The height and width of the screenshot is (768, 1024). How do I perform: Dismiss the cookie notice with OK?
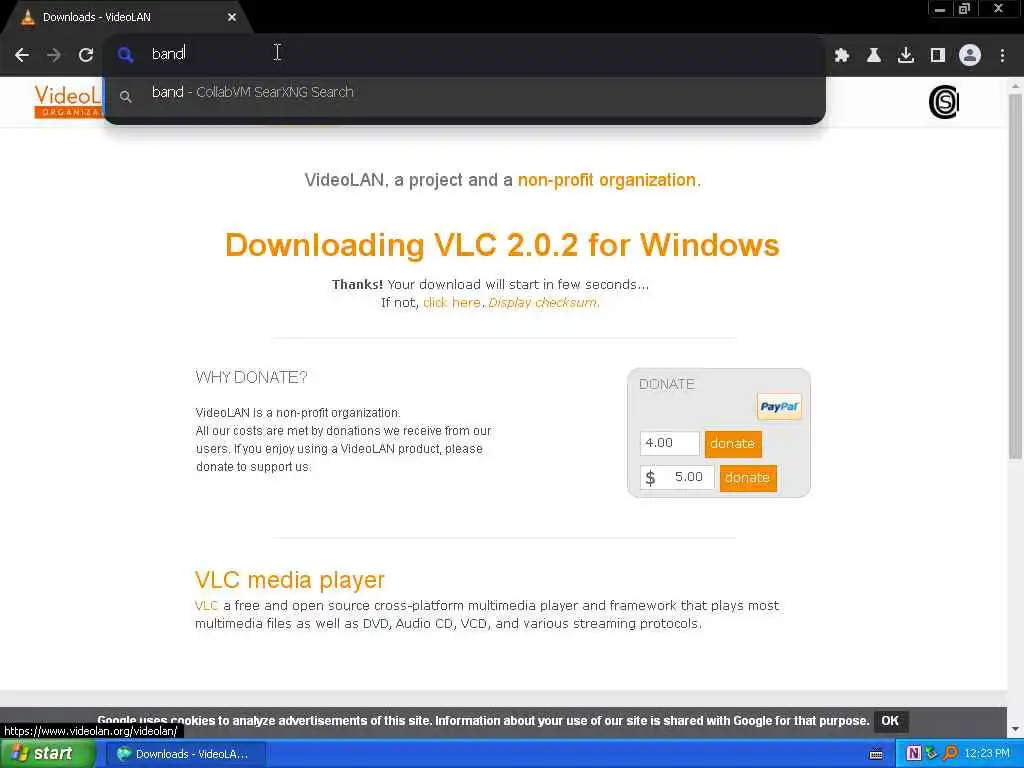click(x=890, y=721)
